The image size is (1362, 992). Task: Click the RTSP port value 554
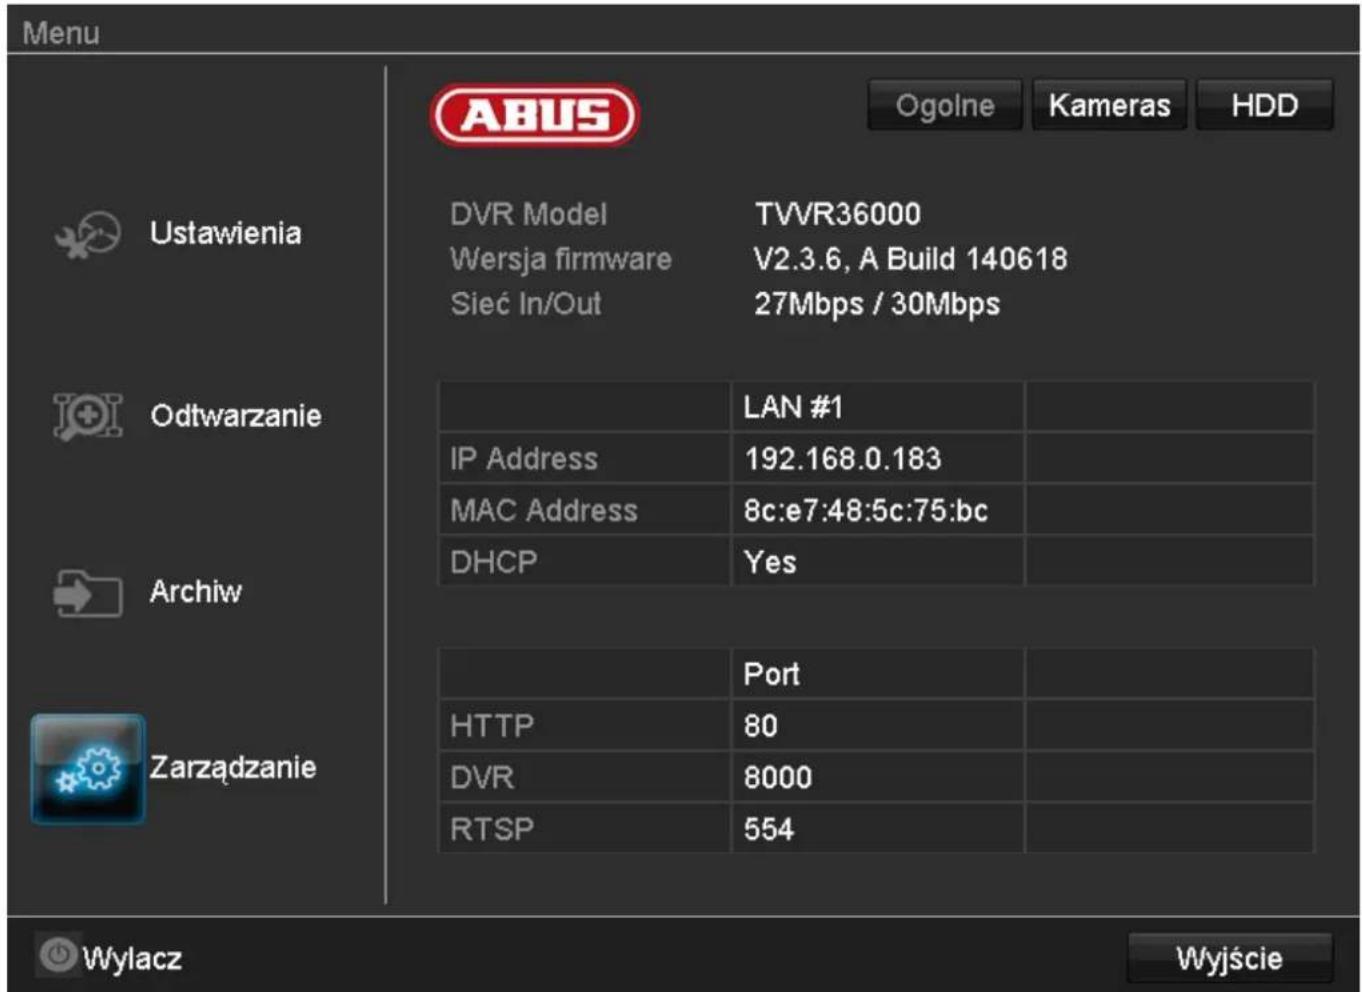(x=768, y=829)
